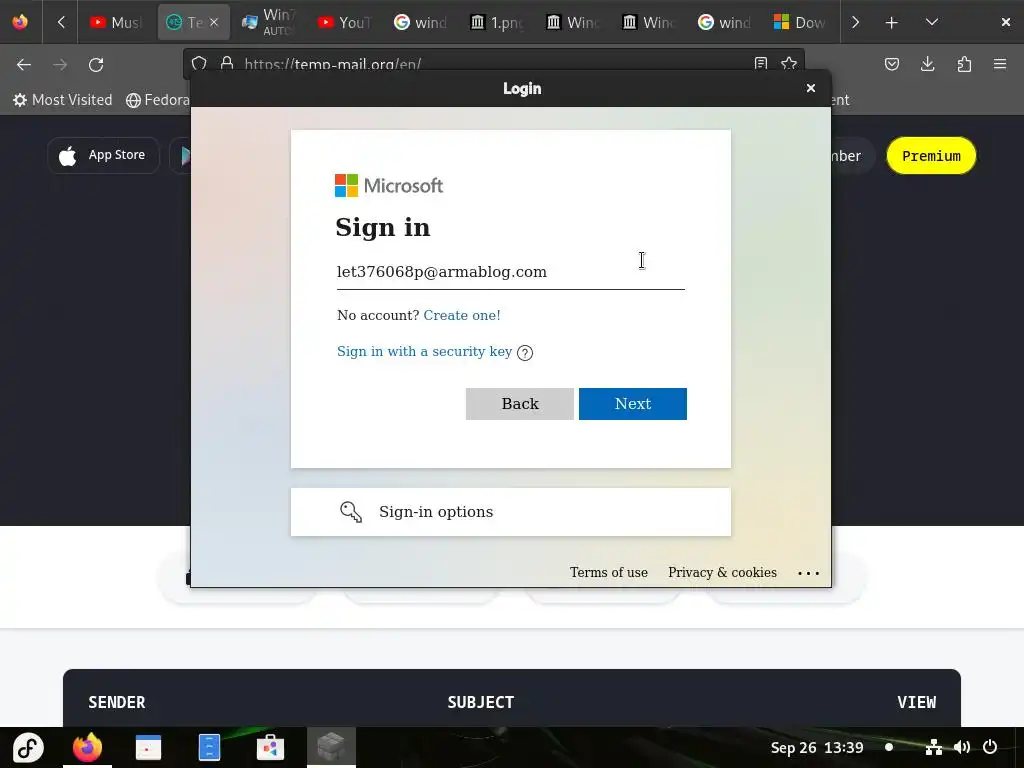Click the tracking protection shield icon
The width and height of the screenshot is (1024, 768).
[x=199, y=63]
